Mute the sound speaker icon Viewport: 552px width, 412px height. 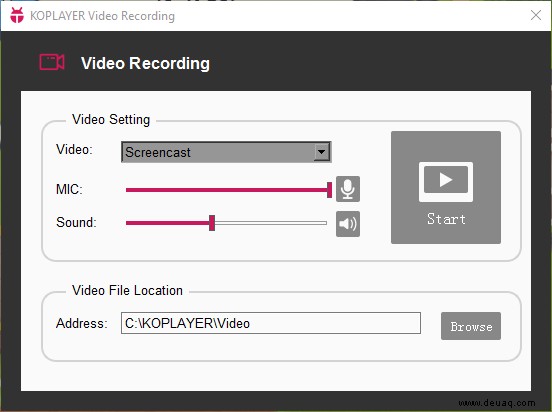tap(348, 224)
